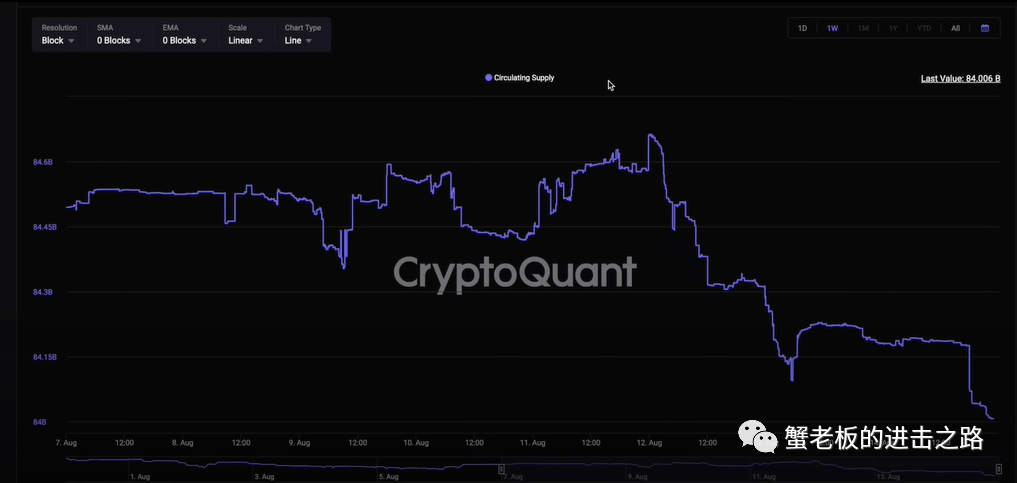Click the CryptoQuant watermark logo
The image size is (1017, 483).
(514, 272)
